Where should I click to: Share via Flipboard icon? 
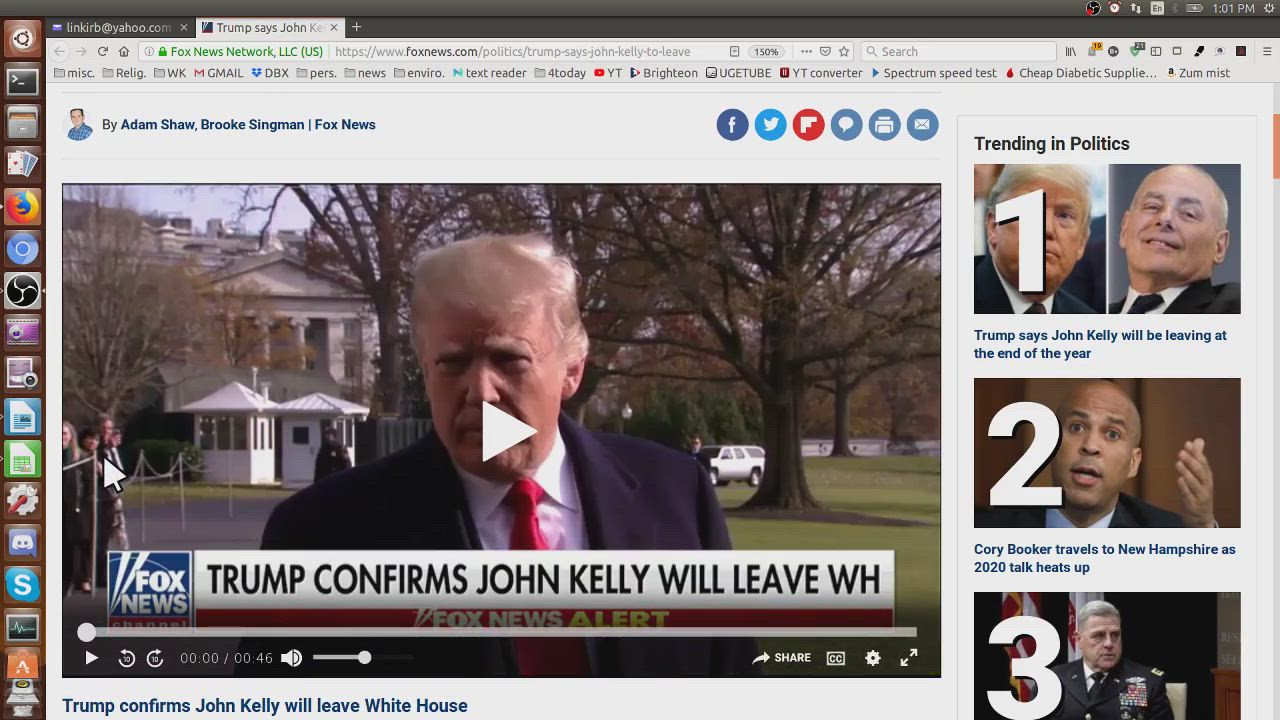808,125
